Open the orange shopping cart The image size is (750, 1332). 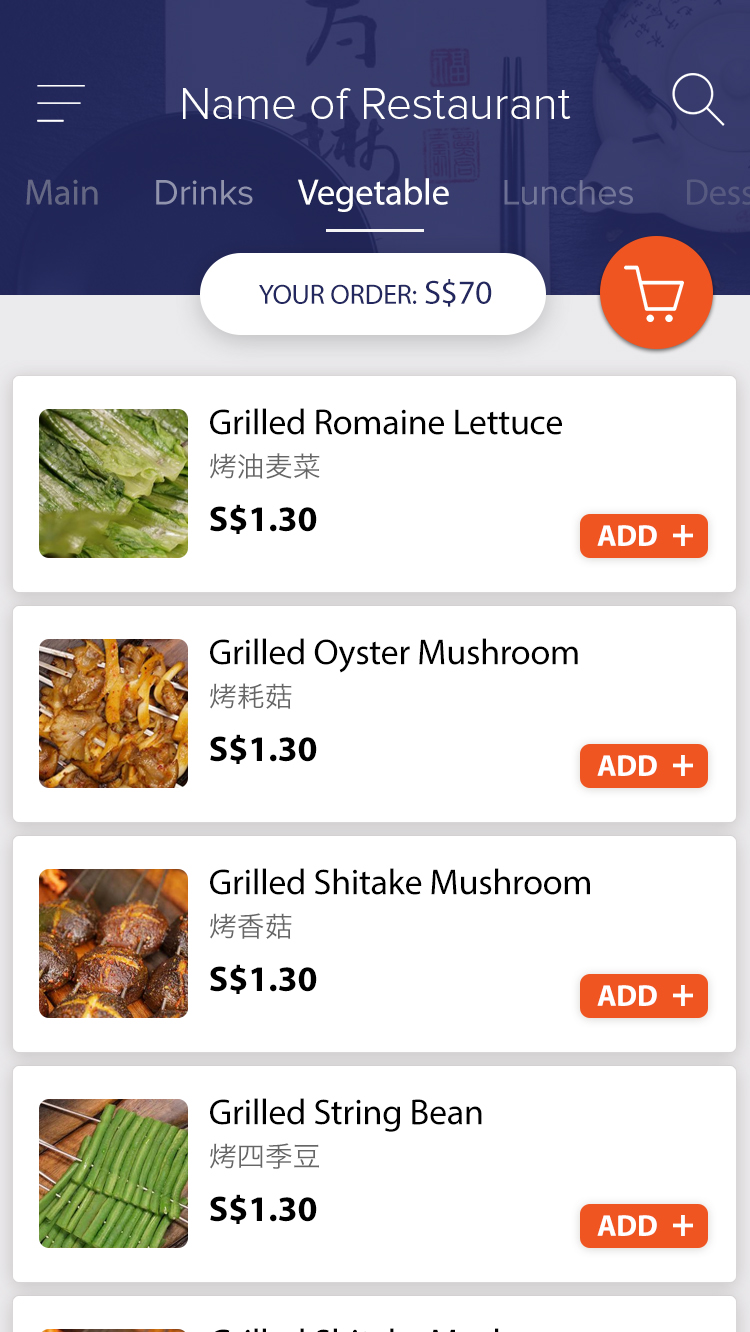pyautogui.click(x=656, y=293)
